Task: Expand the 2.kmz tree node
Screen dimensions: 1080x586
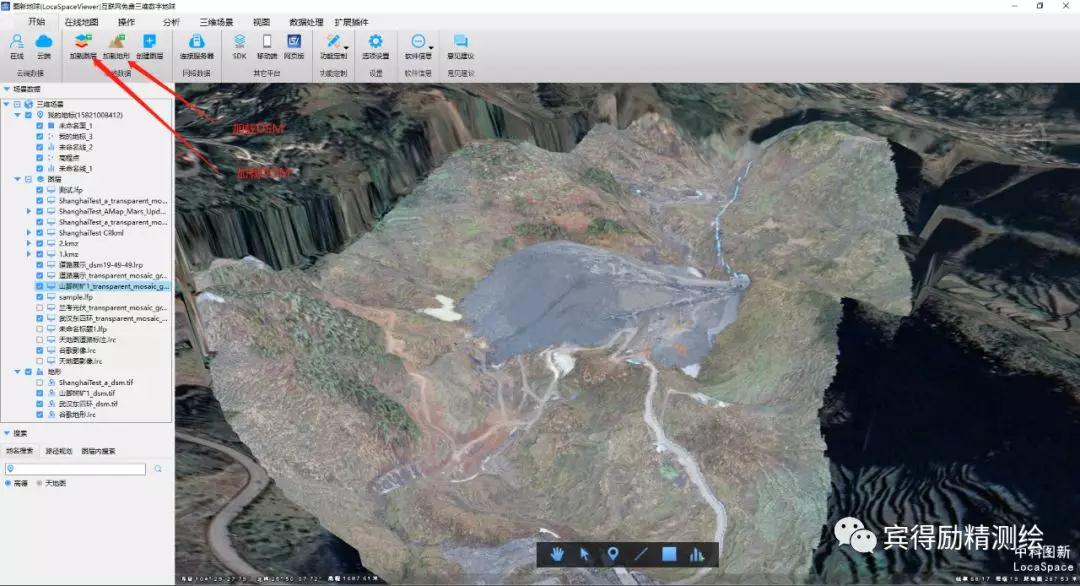Action: [x=29, y=243]
